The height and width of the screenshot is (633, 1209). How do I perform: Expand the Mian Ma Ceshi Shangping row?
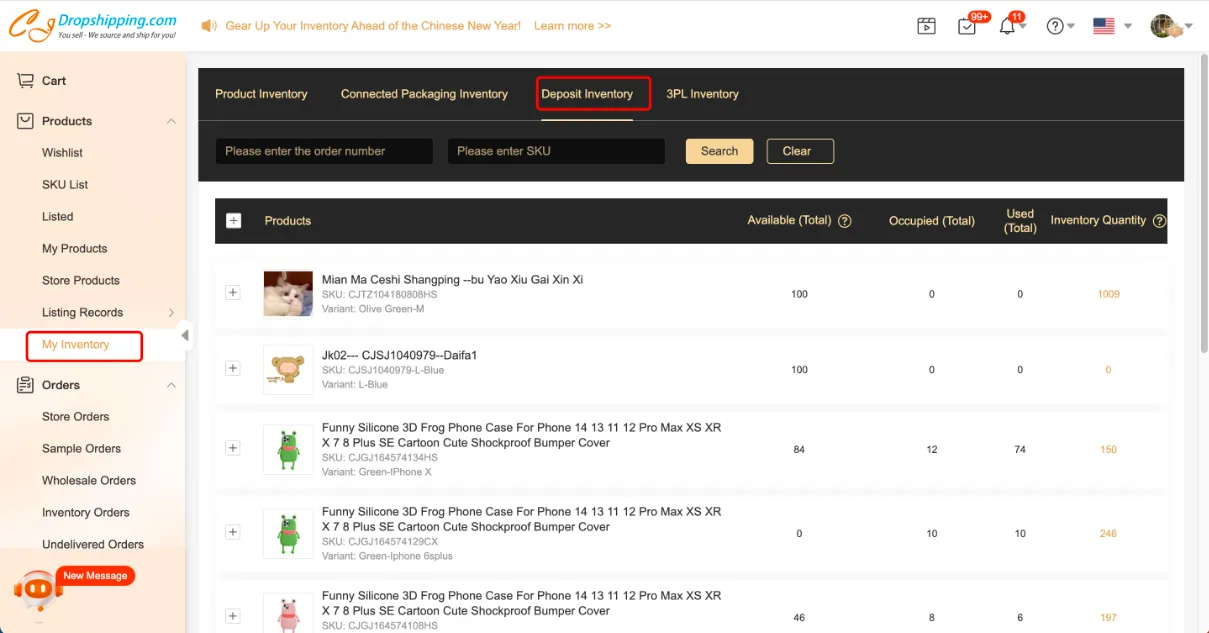pos(233,293)
